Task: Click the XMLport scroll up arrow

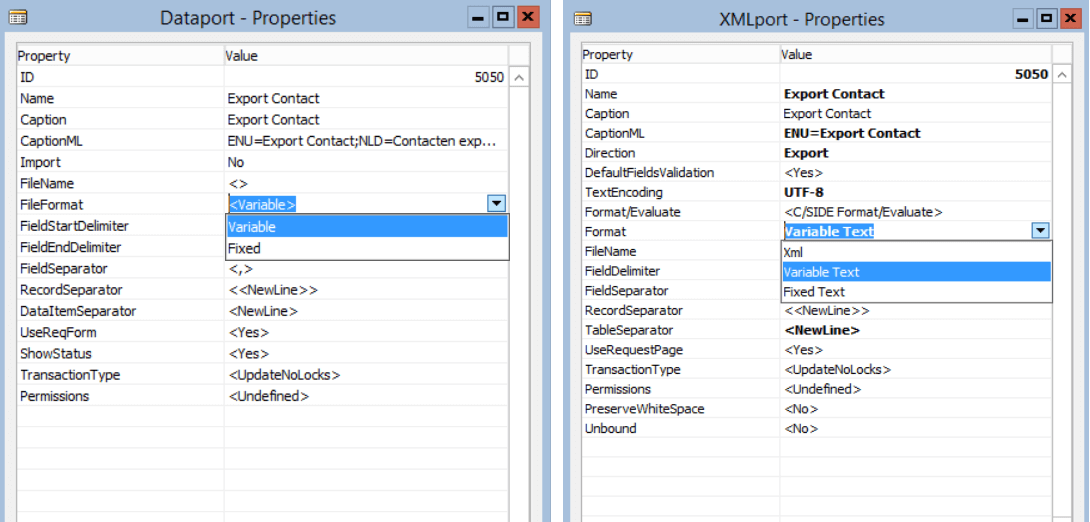Action: tap(1062, 75)
